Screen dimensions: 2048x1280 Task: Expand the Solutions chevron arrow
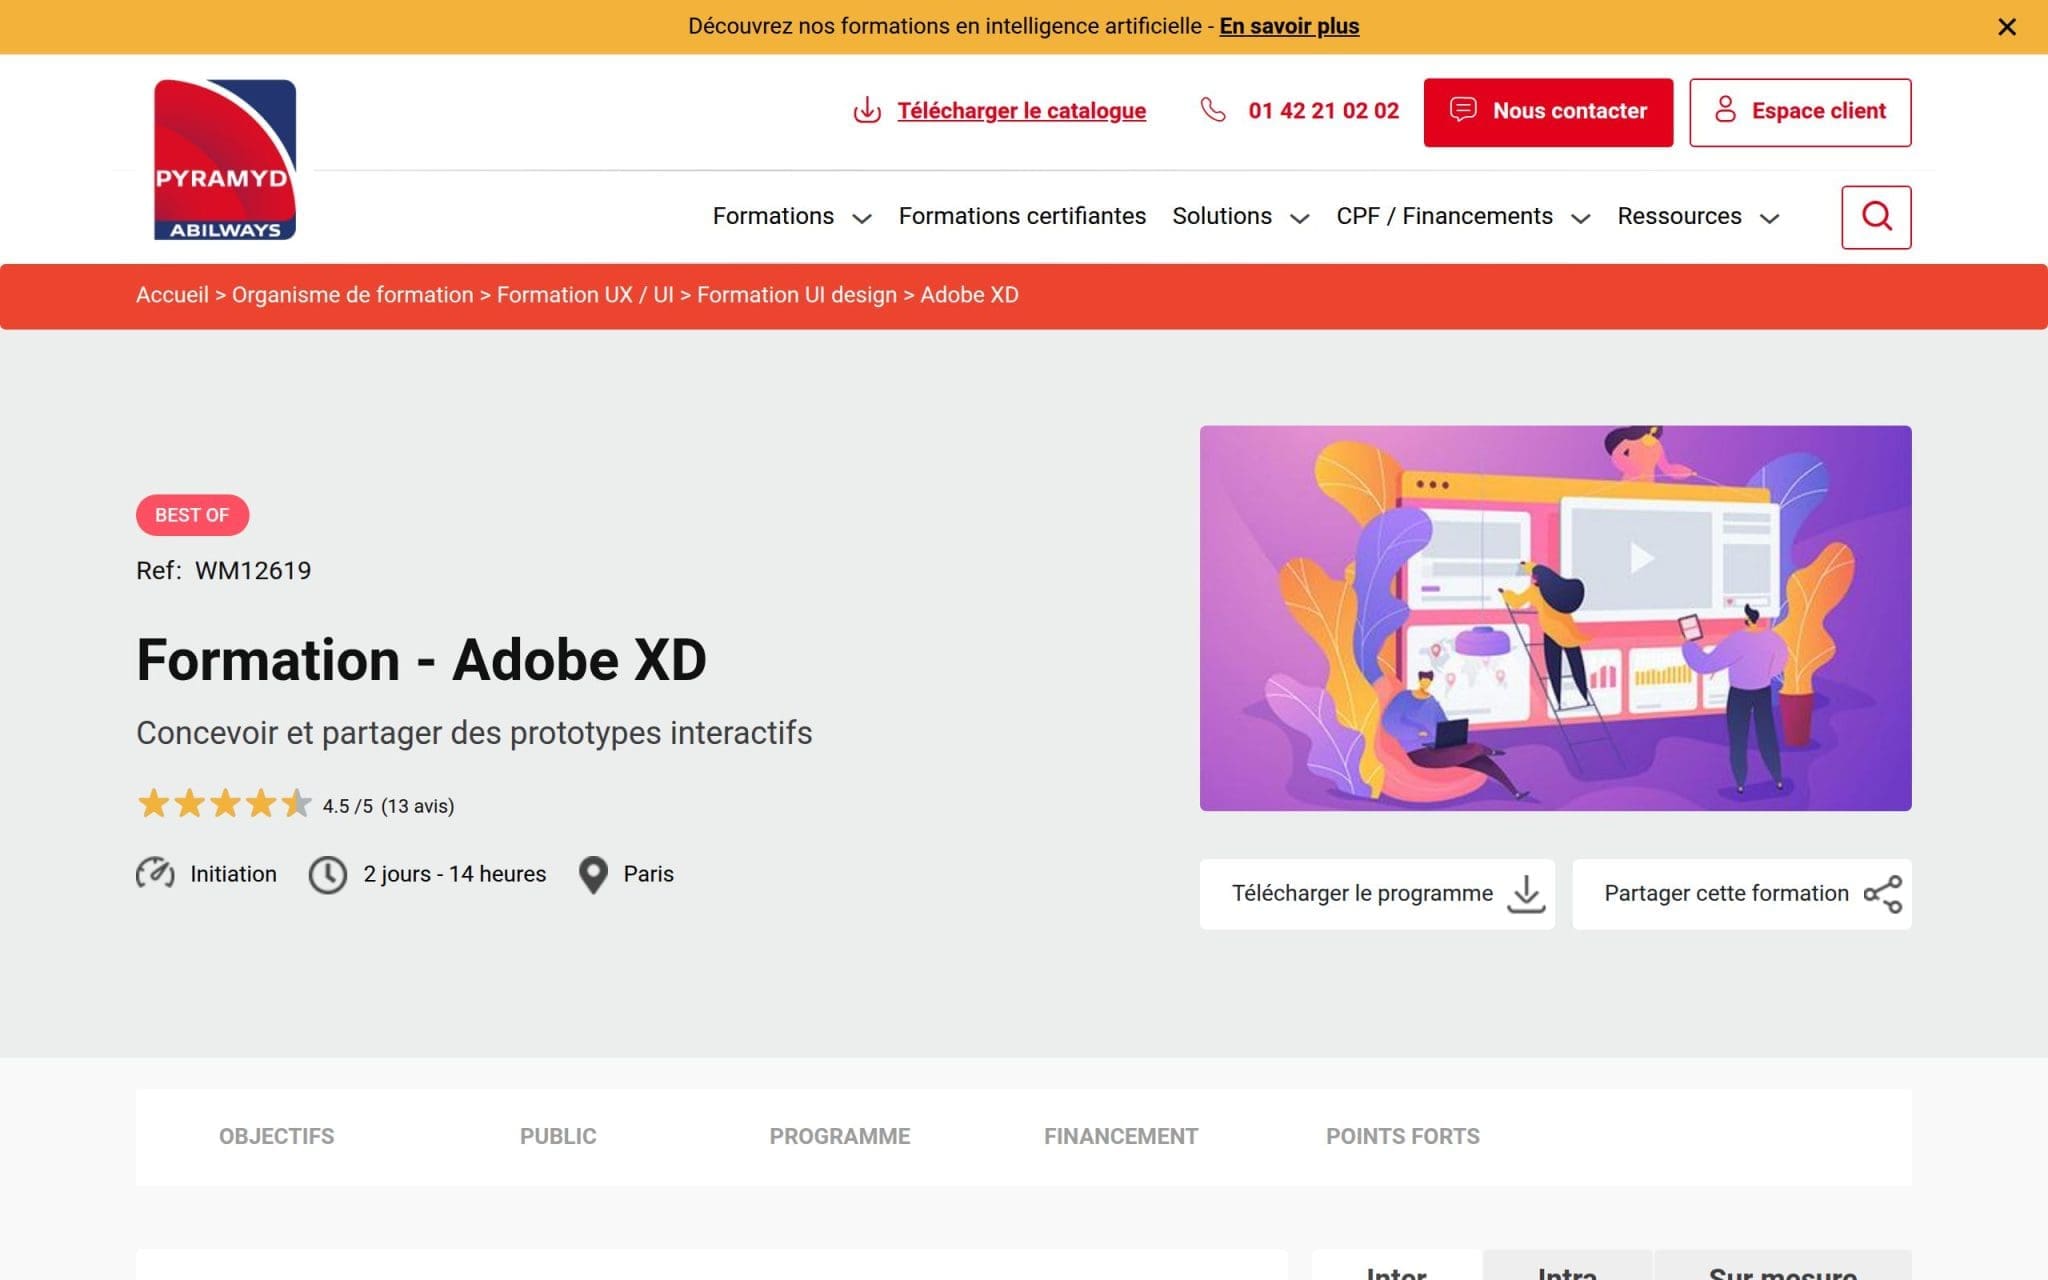pyautogui.click(x=1300, y=218)
